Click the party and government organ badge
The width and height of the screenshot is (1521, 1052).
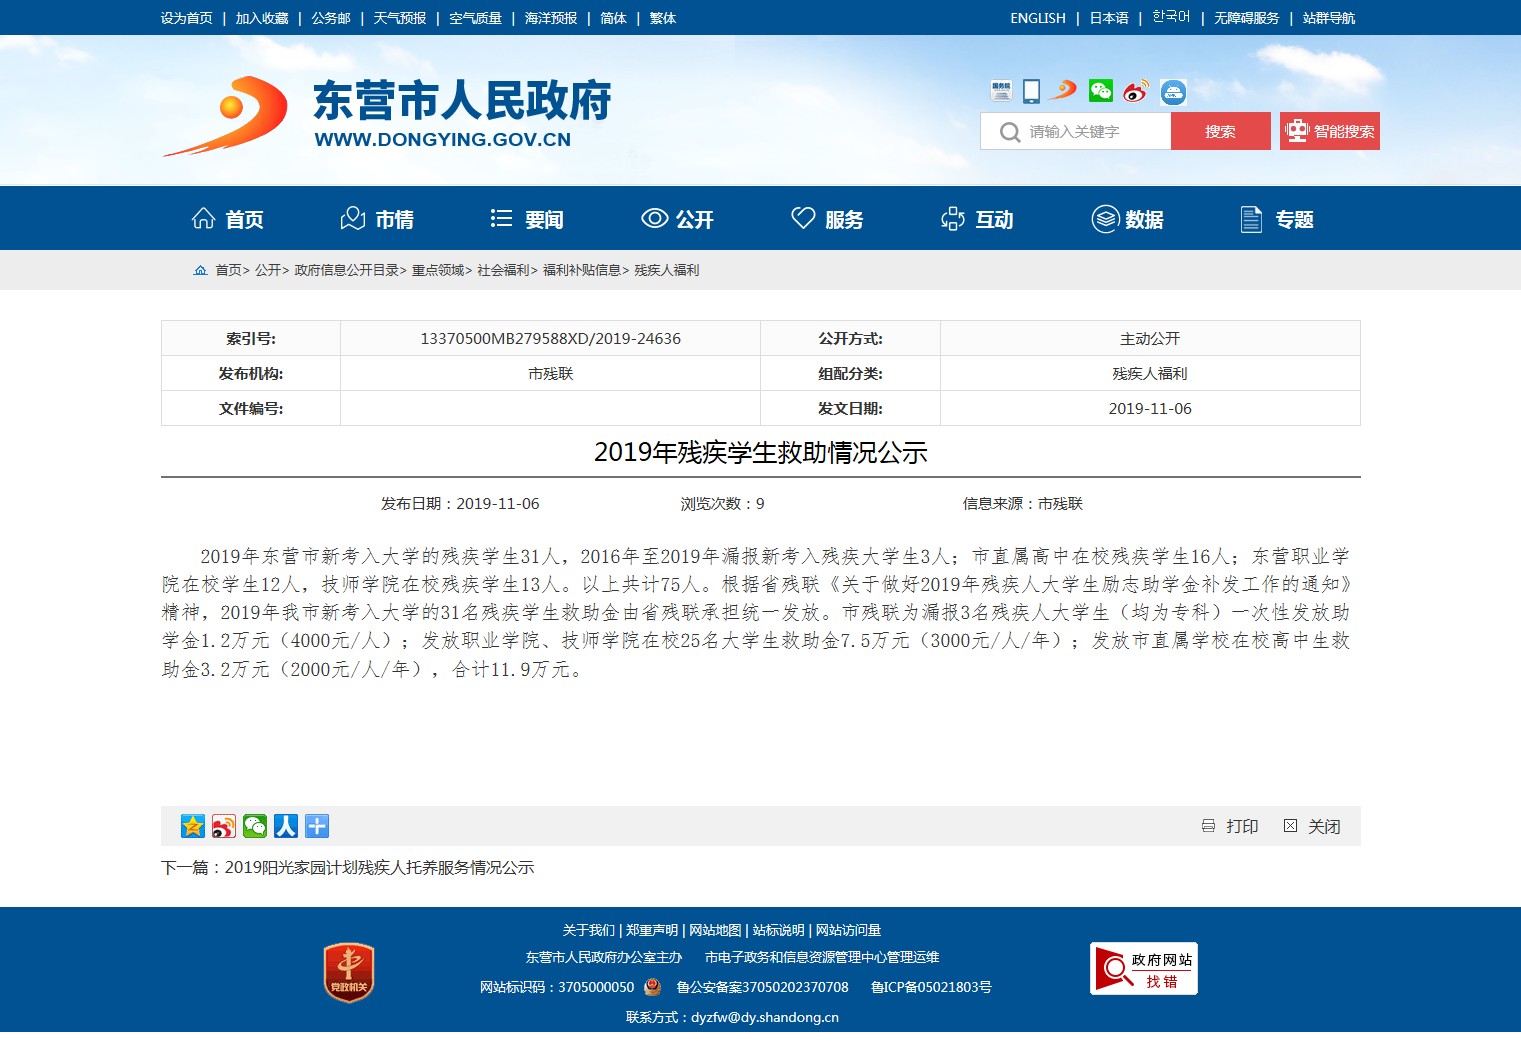point(349,972)
